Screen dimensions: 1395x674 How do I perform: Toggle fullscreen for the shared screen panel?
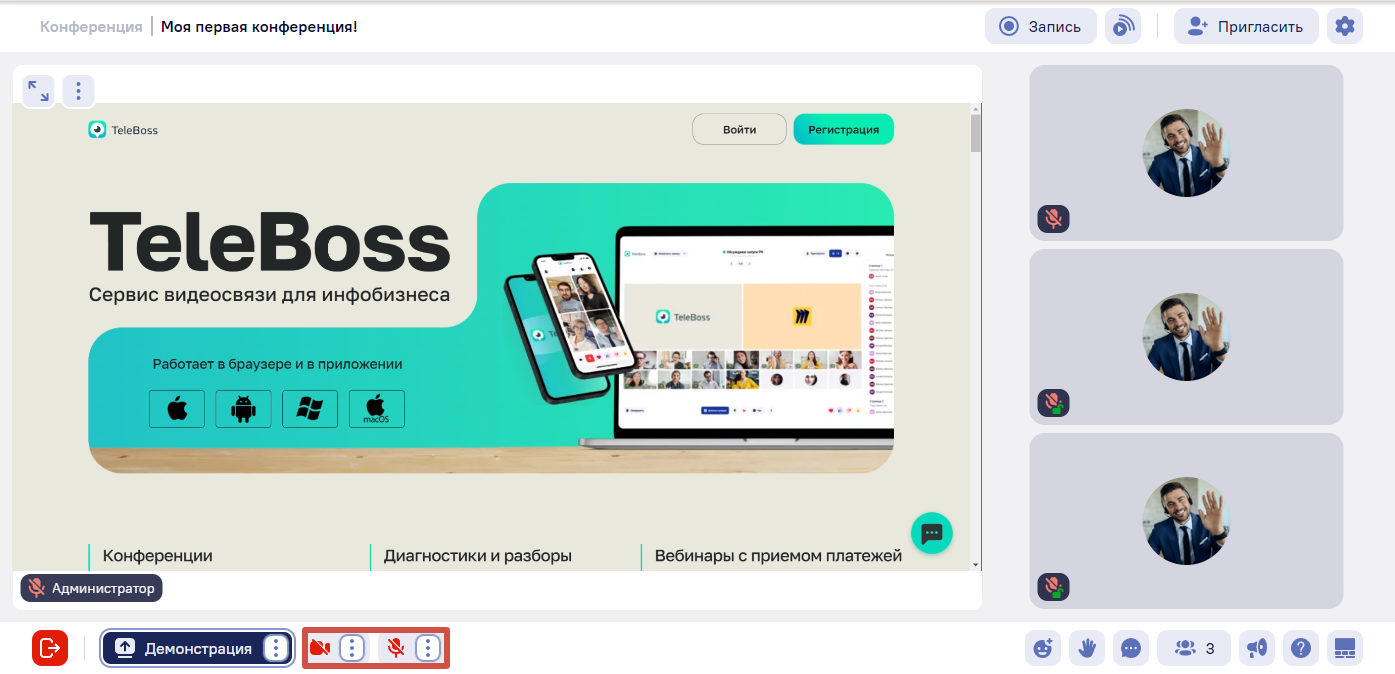pos(39,91)
